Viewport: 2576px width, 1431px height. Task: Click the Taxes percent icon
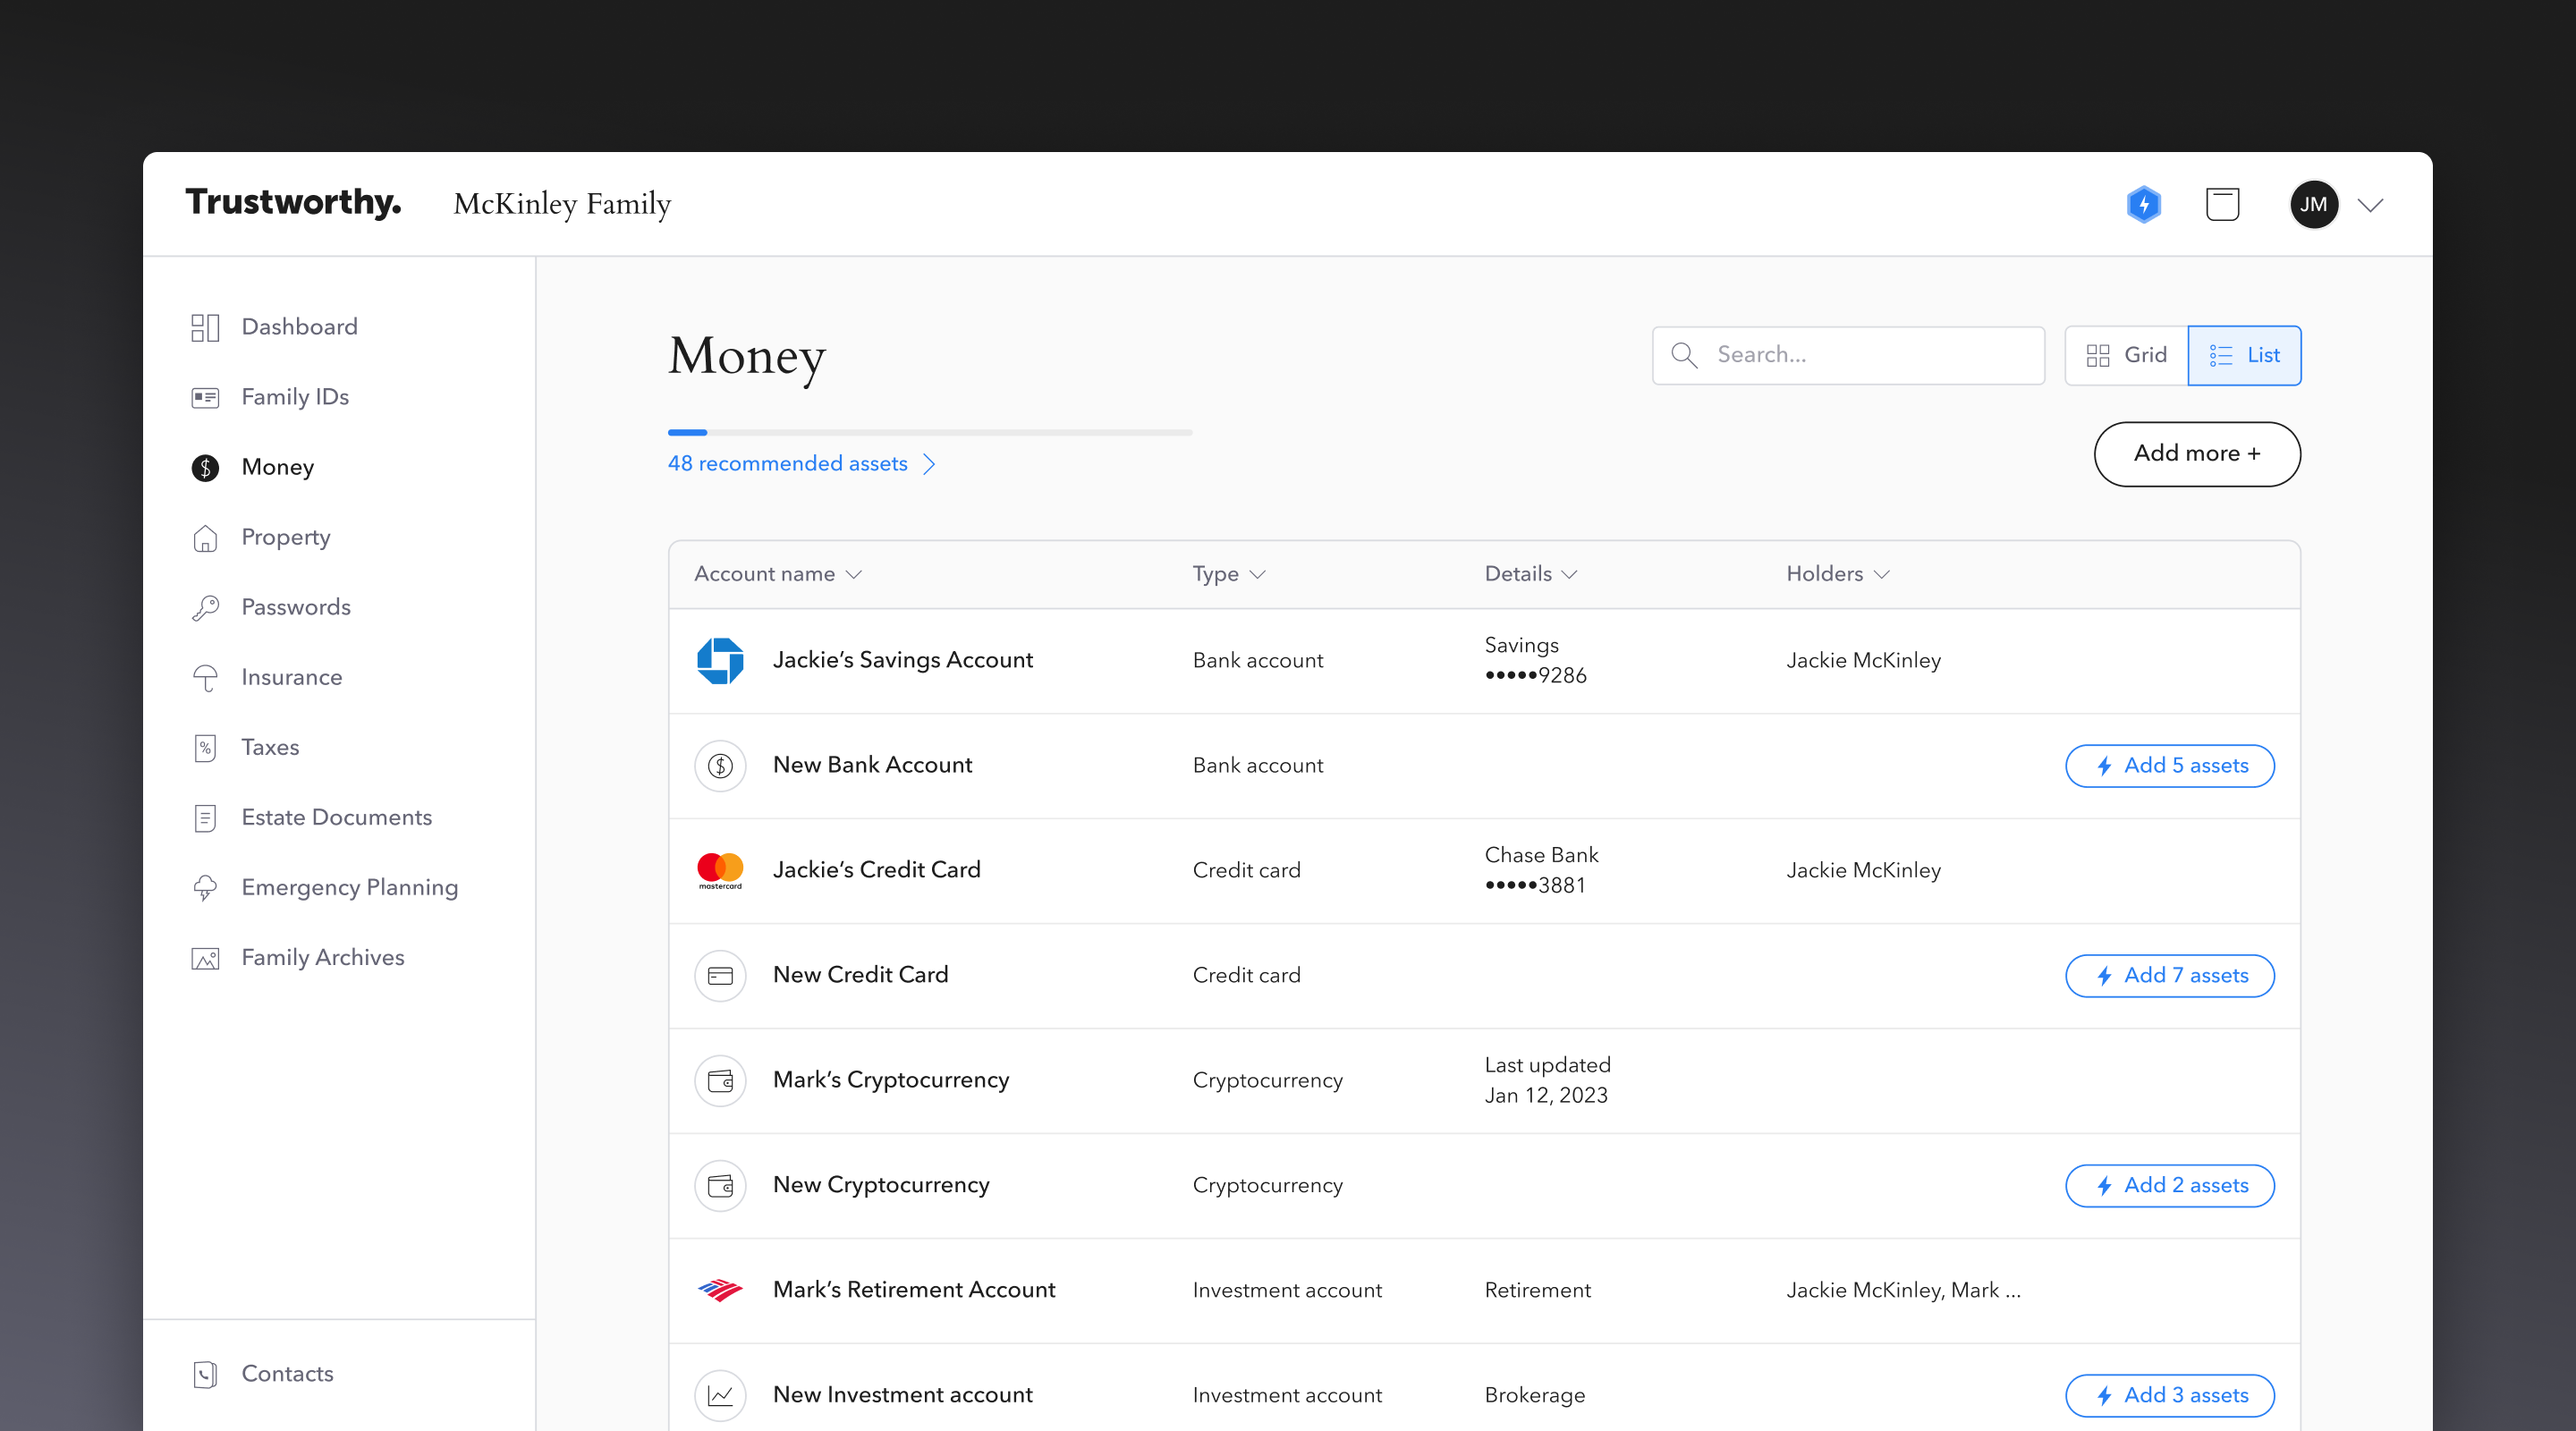[x=205, y=747]
